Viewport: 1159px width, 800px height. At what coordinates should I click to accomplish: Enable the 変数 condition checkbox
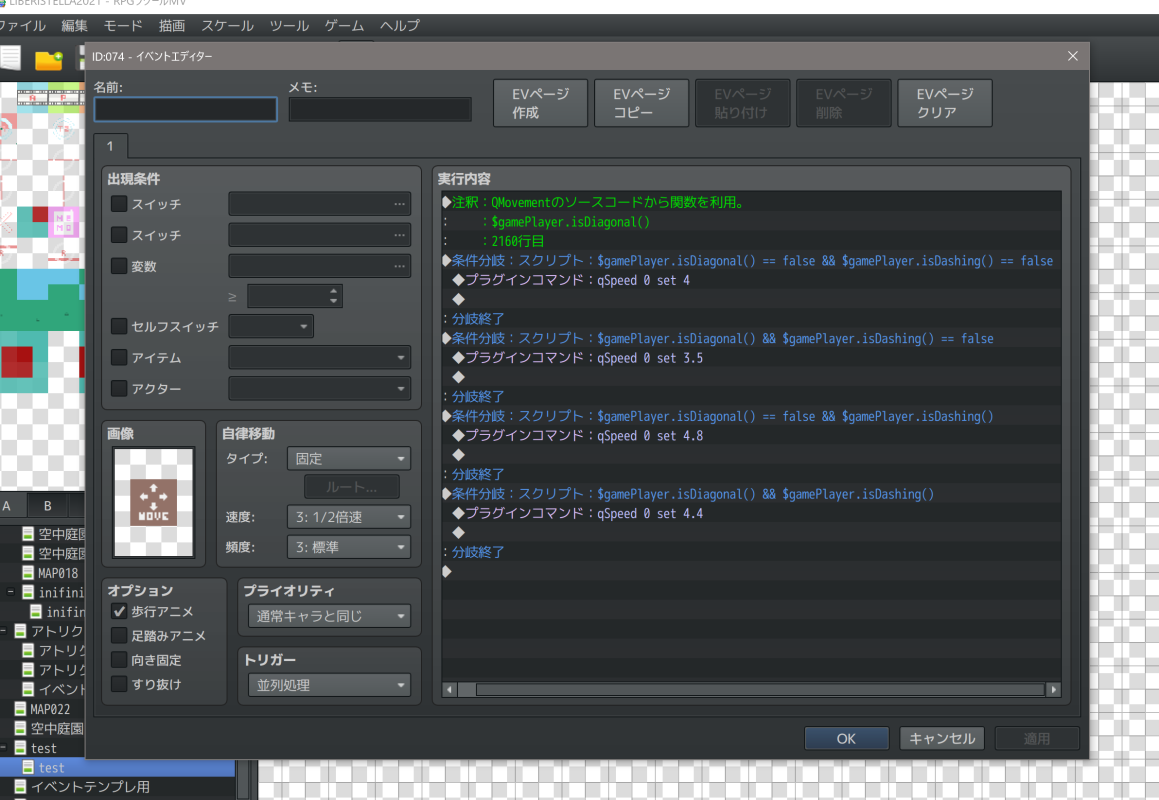tap(119, 265)
